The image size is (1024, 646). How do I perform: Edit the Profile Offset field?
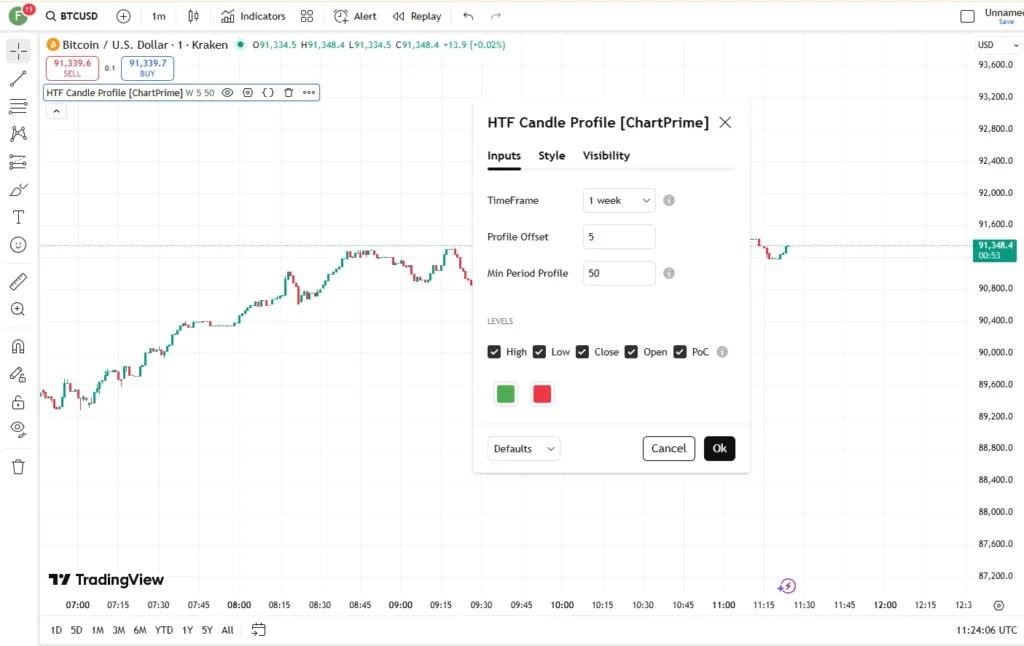coord(619,236)
